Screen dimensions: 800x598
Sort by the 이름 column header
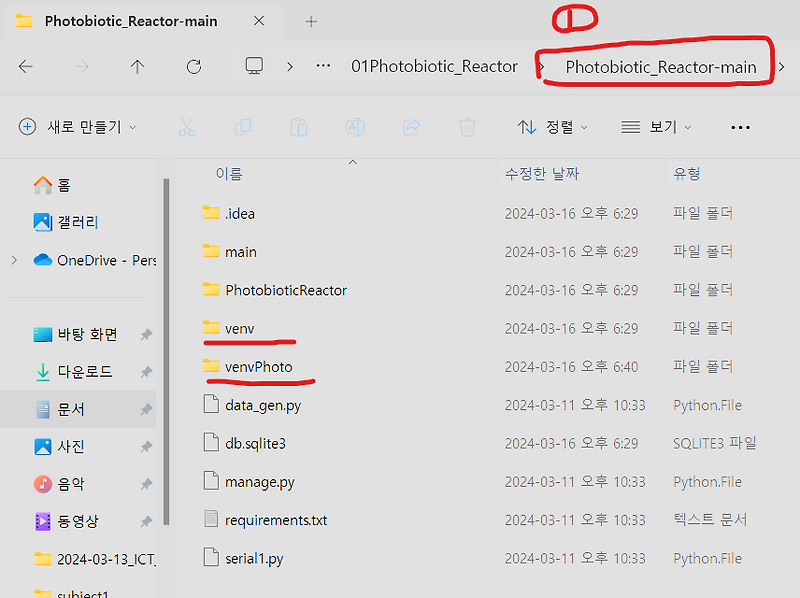(229, 174)
